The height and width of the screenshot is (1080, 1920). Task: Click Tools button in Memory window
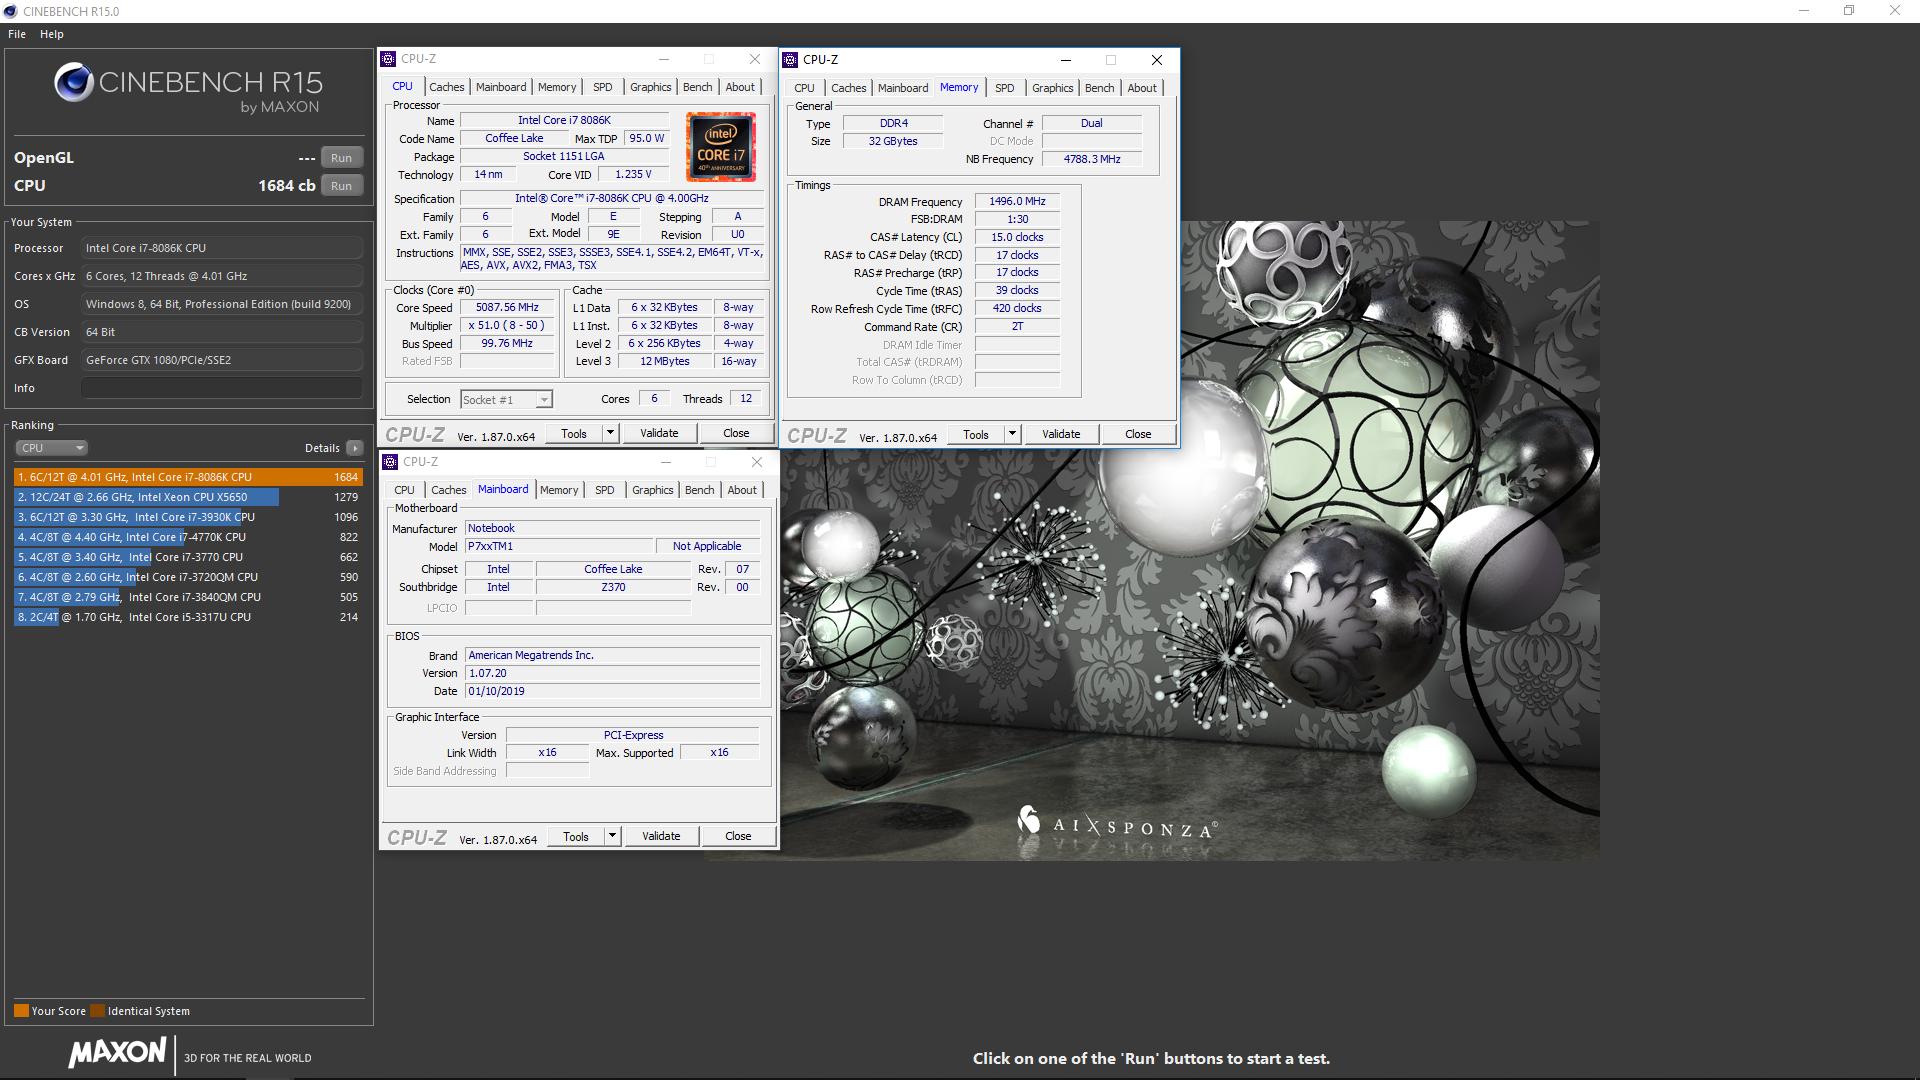pyautogui.click(x=976, y=434)
